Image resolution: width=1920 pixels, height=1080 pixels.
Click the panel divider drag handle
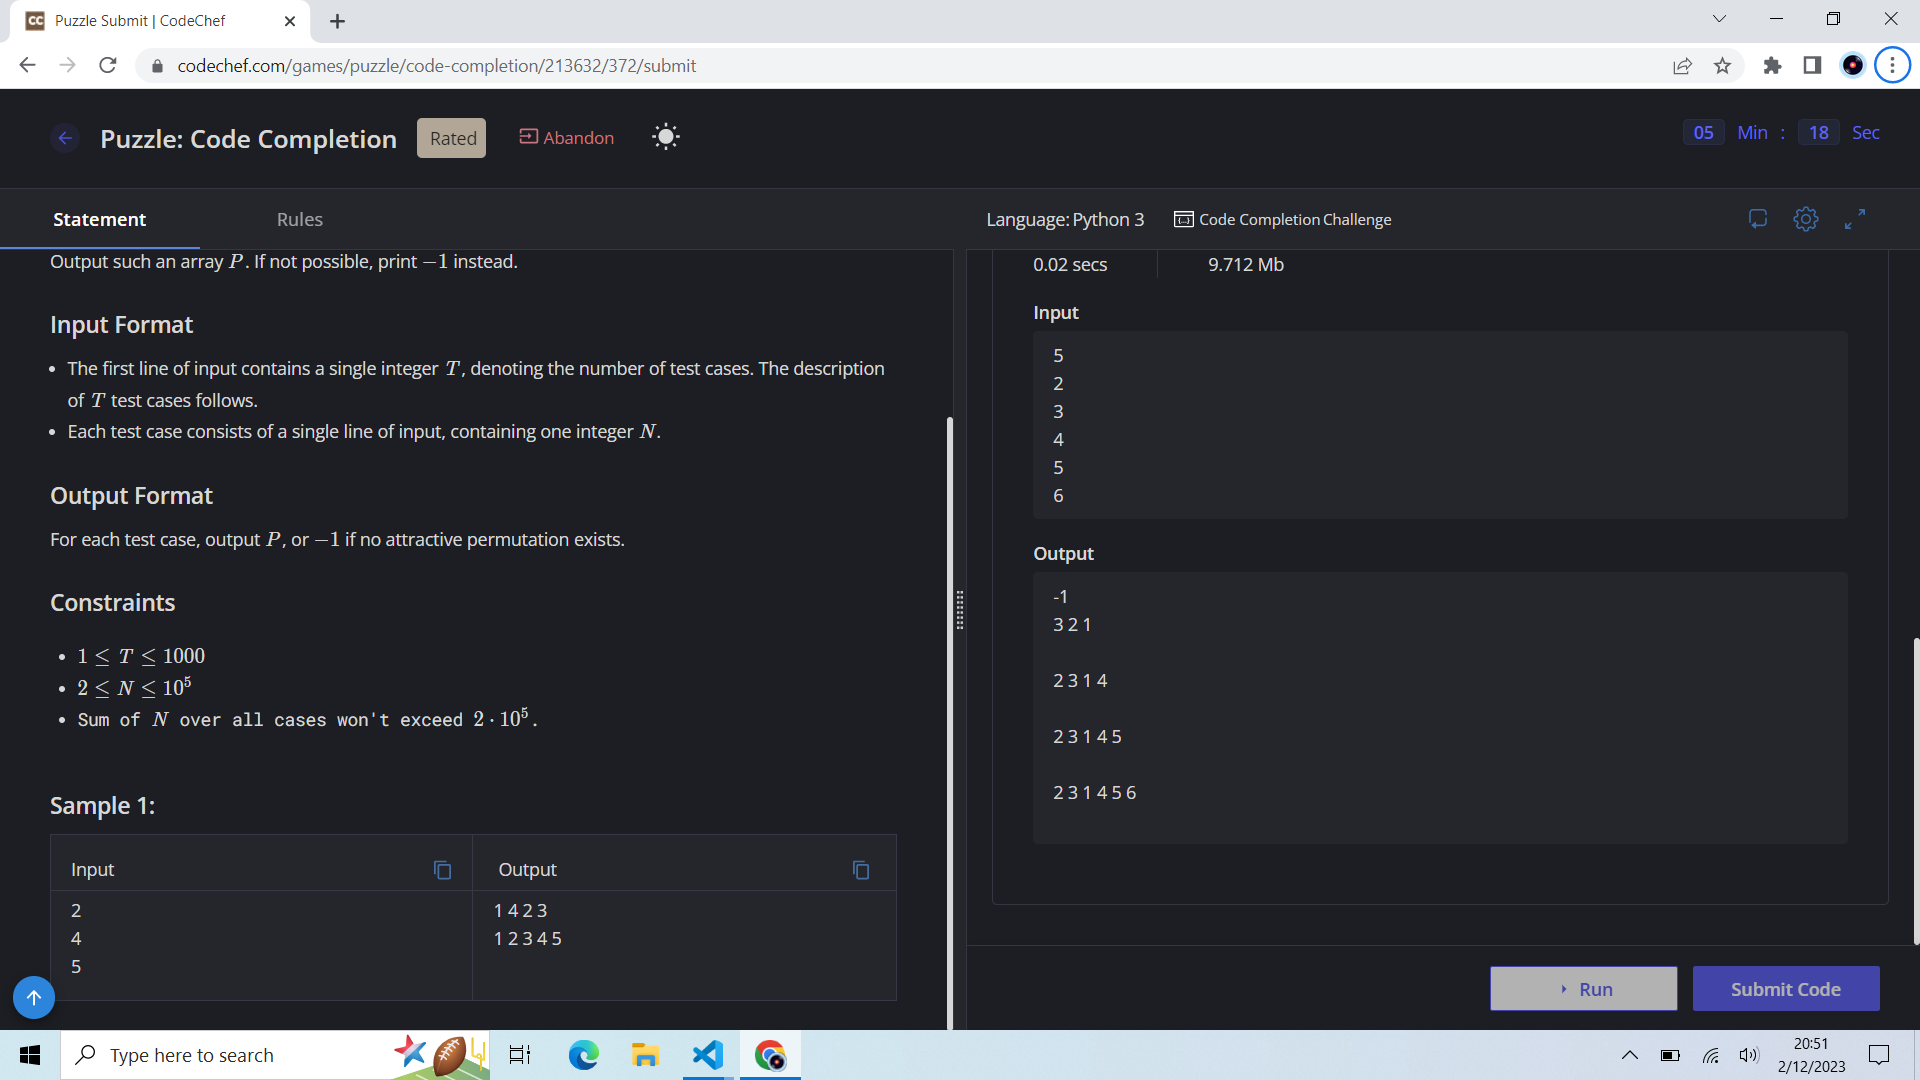pos(959,610)
